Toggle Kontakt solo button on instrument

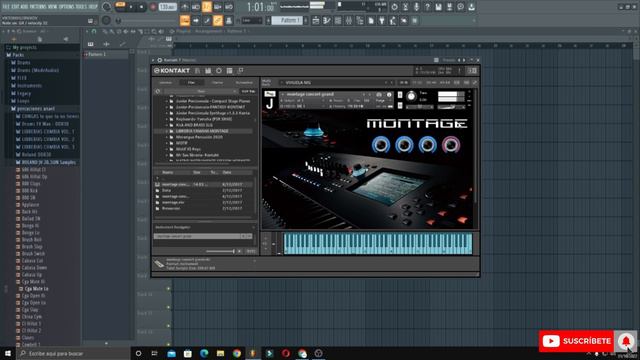pos(400,95)
